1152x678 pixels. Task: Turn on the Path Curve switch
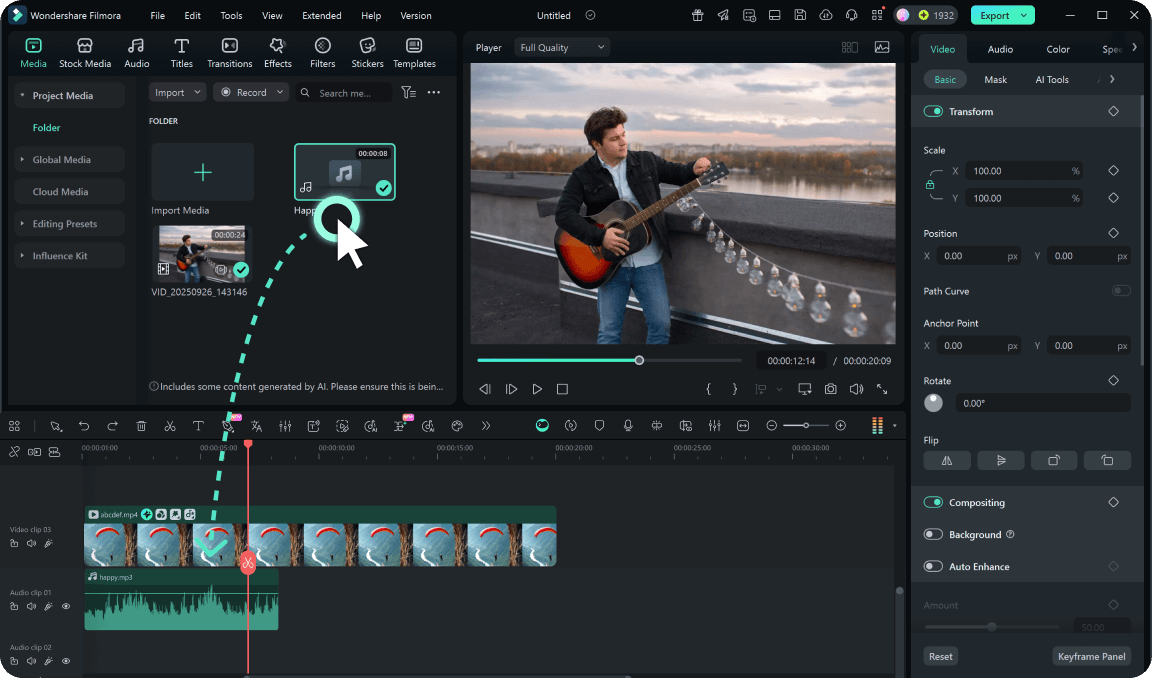click(1121, 291)
